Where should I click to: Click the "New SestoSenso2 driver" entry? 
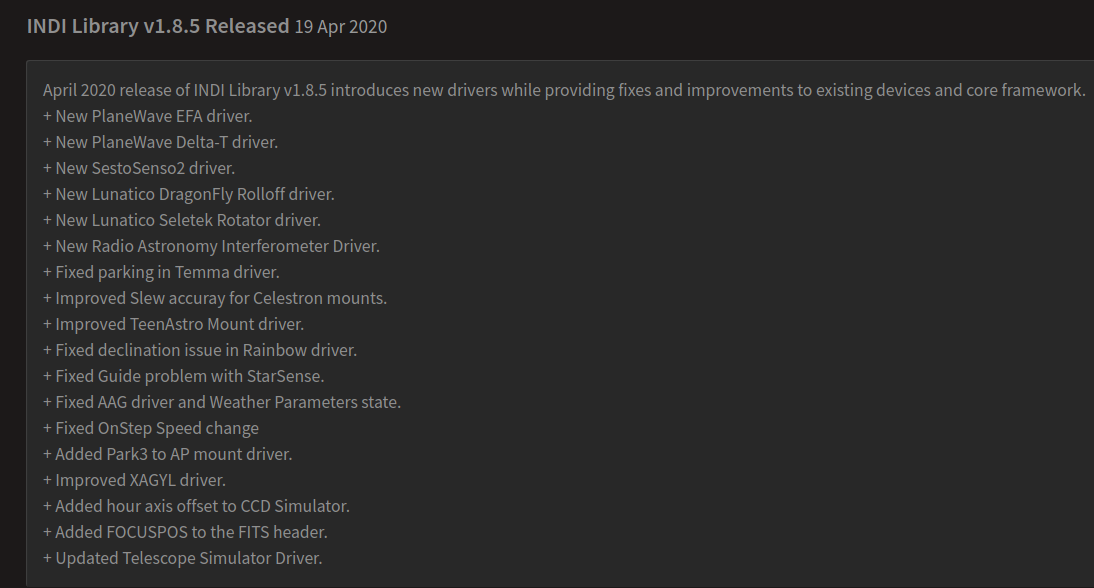(x=139, y=168)
